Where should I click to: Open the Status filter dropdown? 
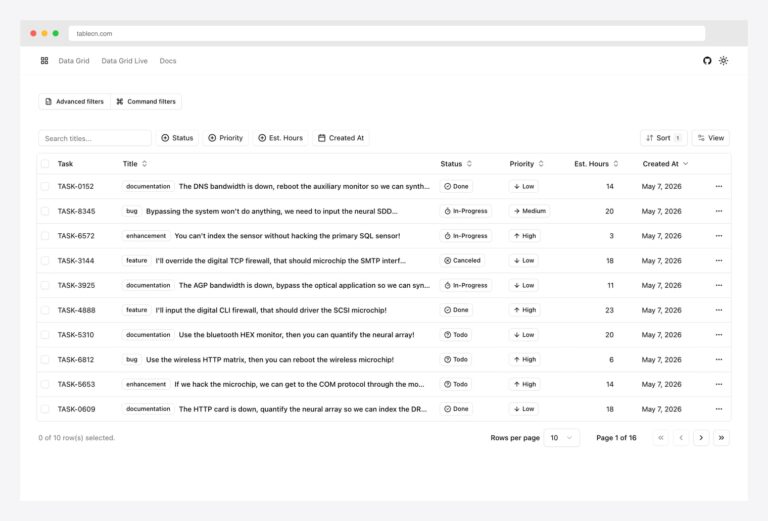point(177,138)
